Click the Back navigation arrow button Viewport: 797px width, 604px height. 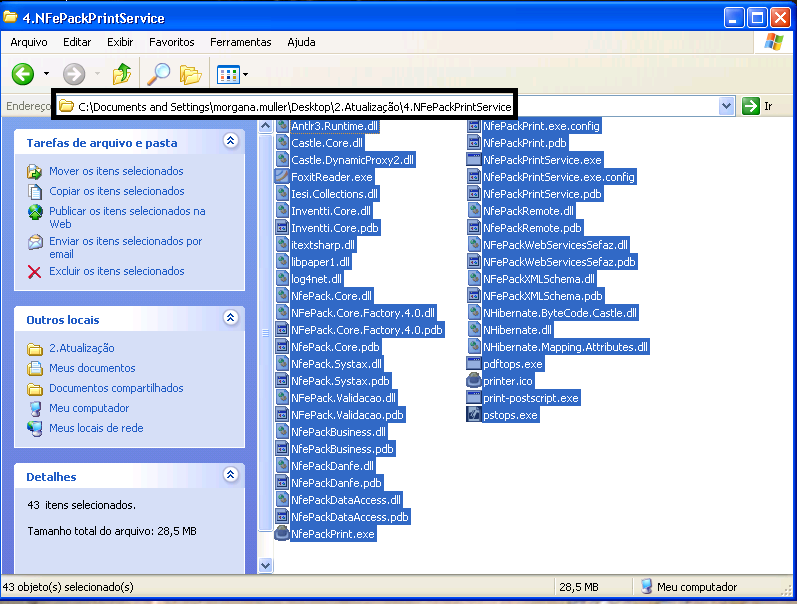[24, 74]
